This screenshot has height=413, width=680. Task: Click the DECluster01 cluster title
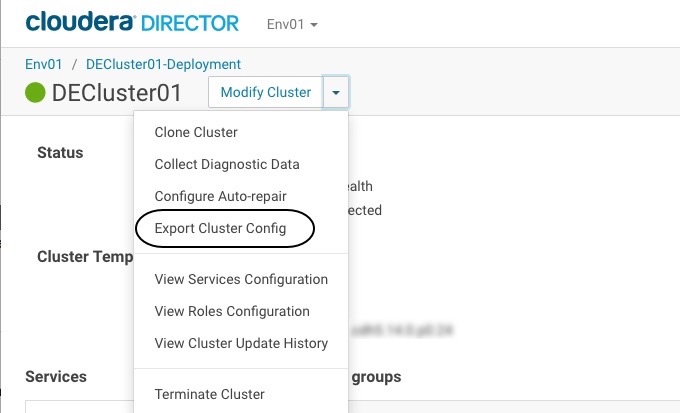click(117, 93)
